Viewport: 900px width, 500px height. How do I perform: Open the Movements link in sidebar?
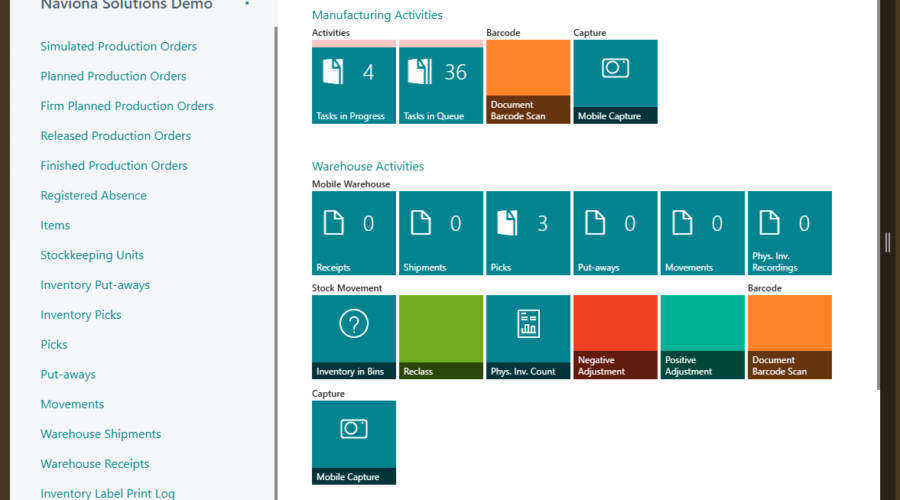pyautogui.click(x=72, y=405)
